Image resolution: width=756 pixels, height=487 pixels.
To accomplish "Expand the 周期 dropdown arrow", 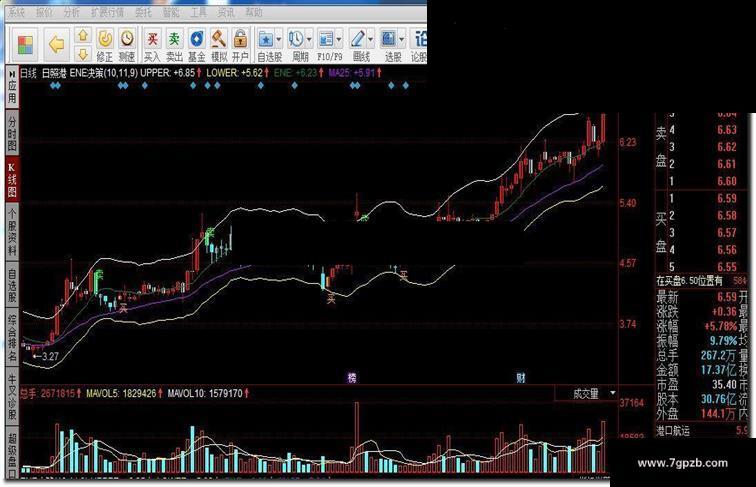I will [x=309, y=39].
